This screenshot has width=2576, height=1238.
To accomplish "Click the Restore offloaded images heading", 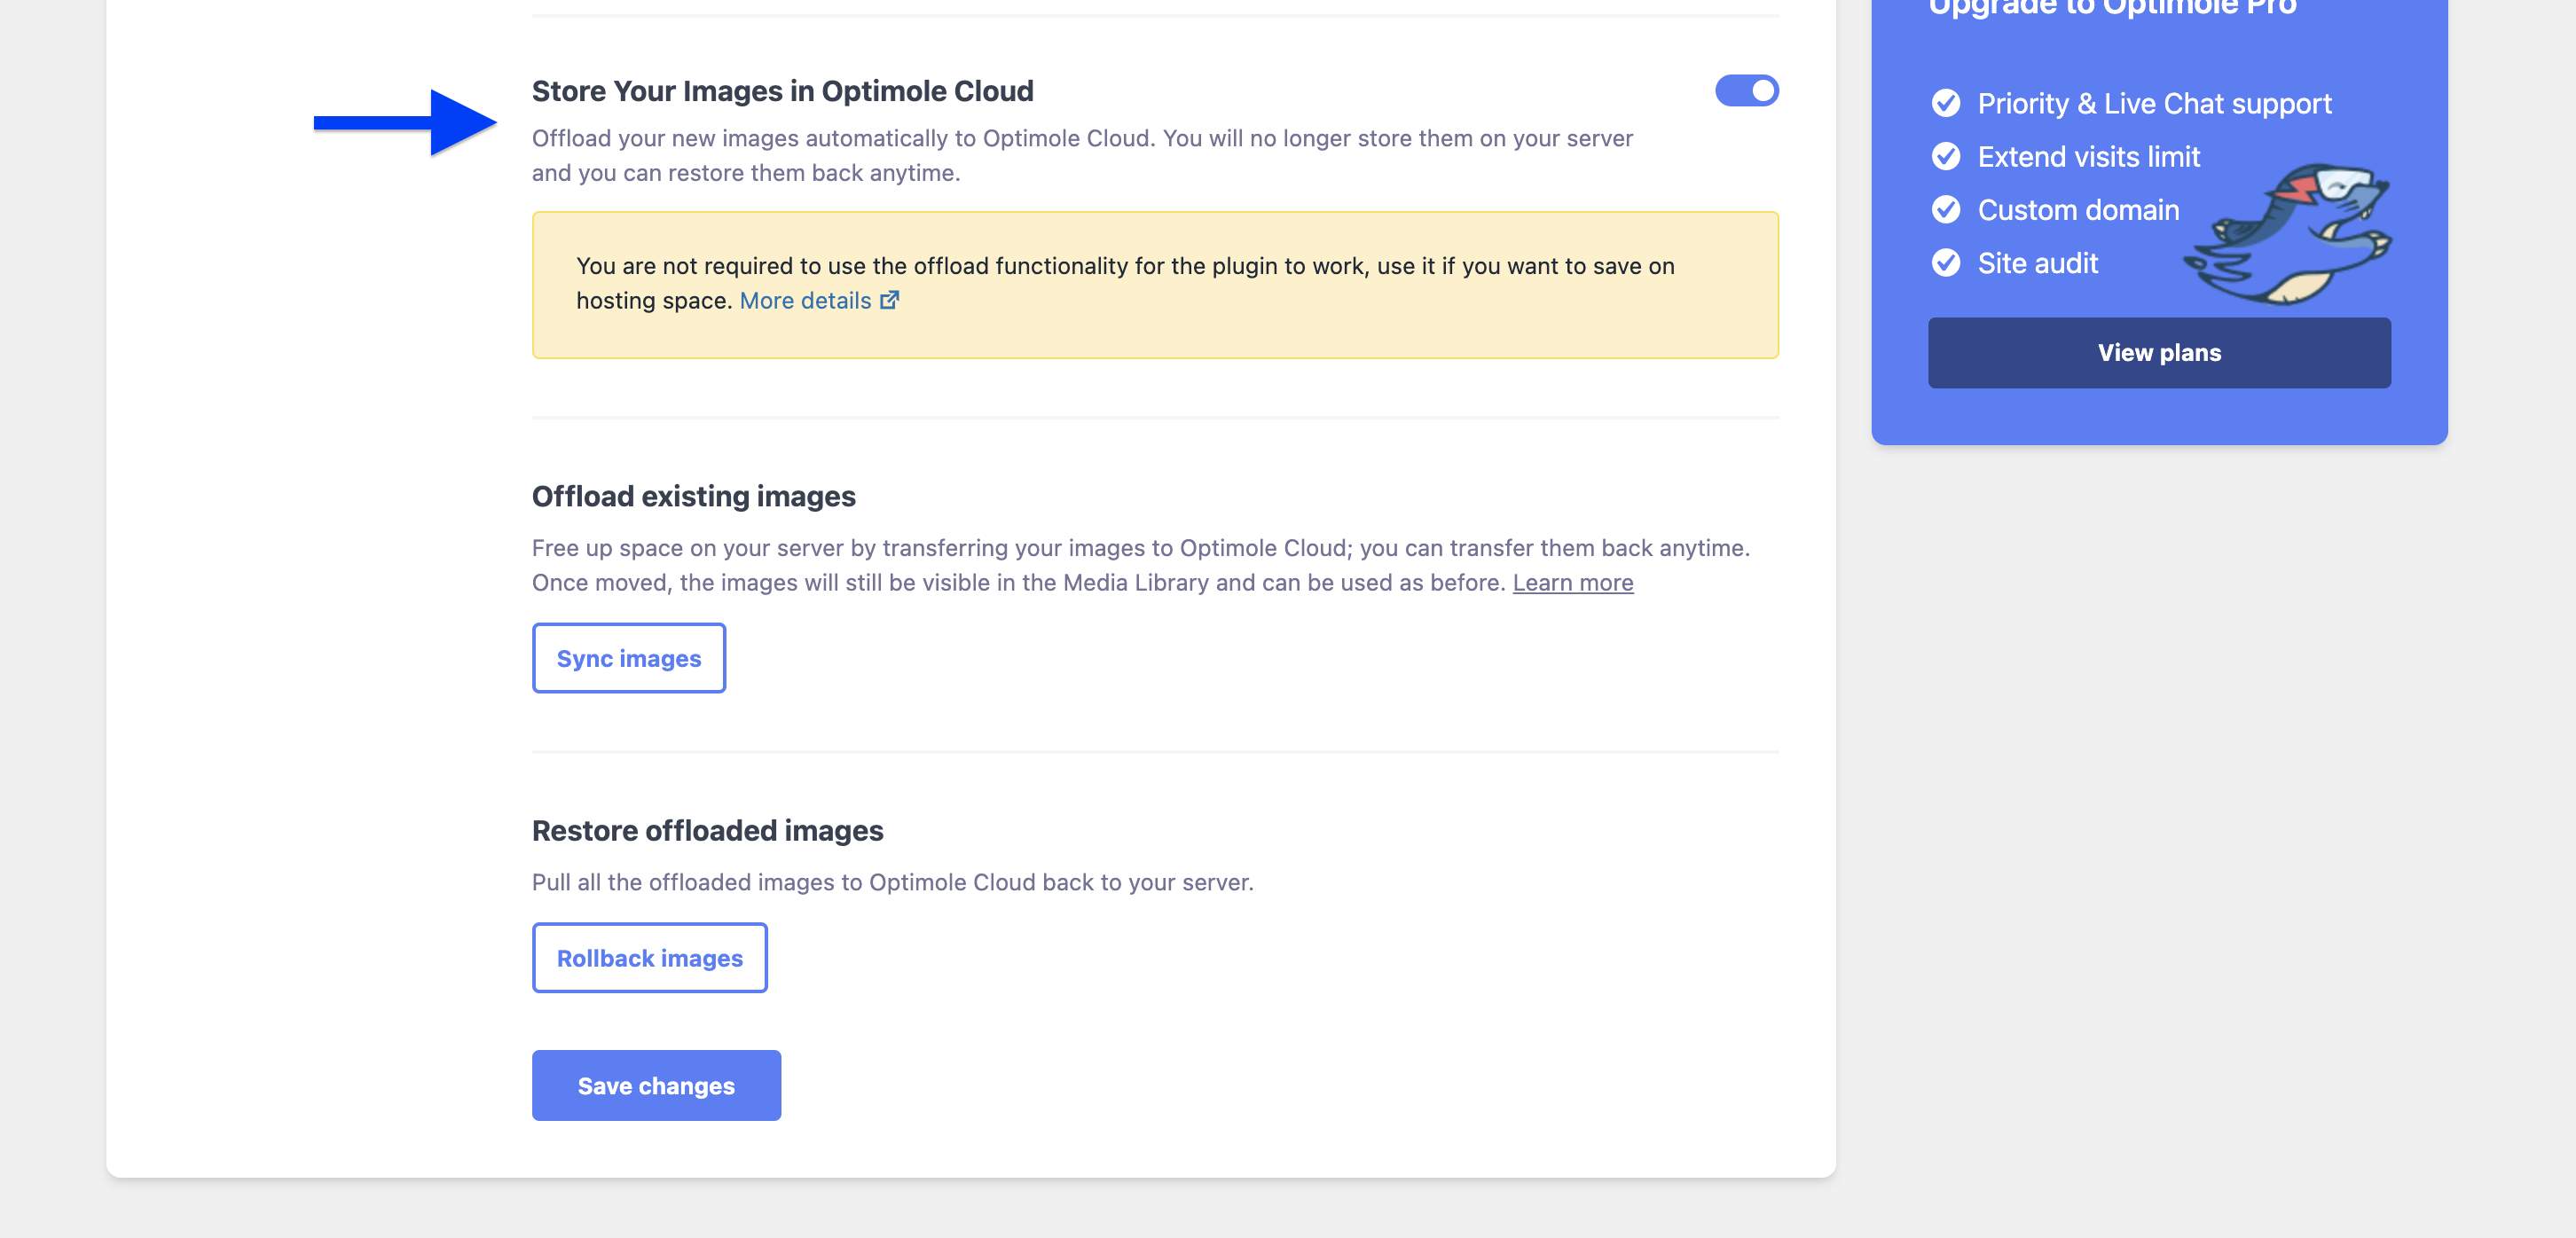I will click(x=707, y=830).
